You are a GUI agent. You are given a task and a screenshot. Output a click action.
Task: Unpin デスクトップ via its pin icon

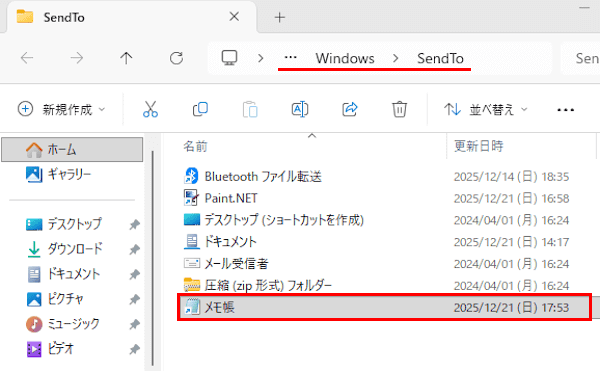pos(134,225)
